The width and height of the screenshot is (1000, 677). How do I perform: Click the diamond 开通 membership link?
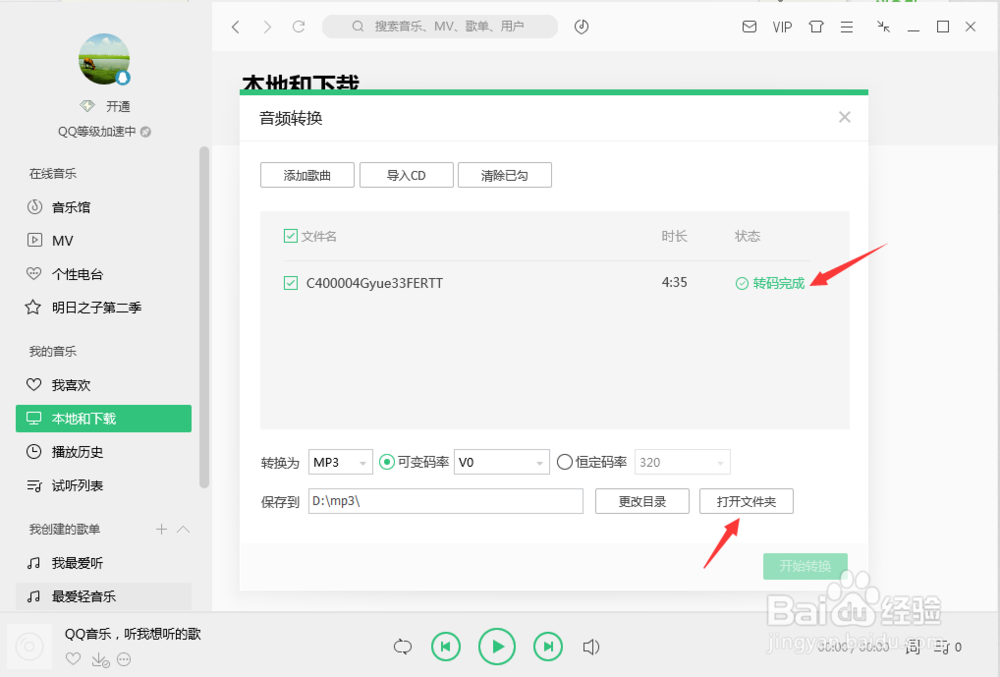(105, 106)
